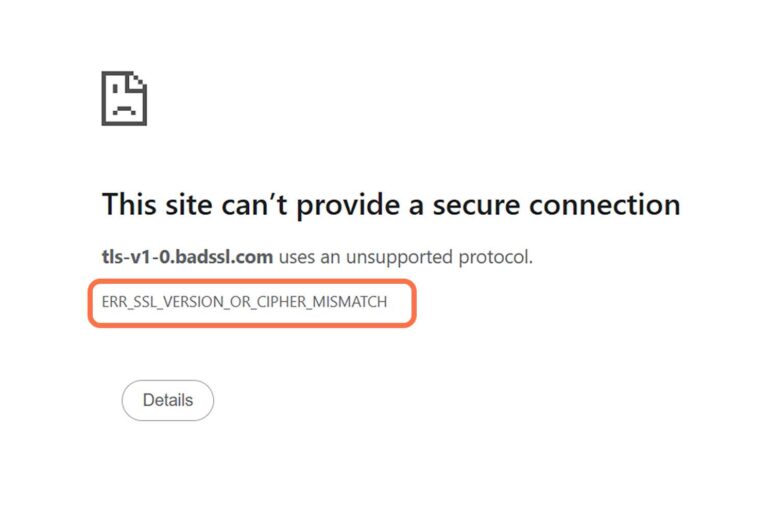Open the Details button
770x515 pixels.
167,400
